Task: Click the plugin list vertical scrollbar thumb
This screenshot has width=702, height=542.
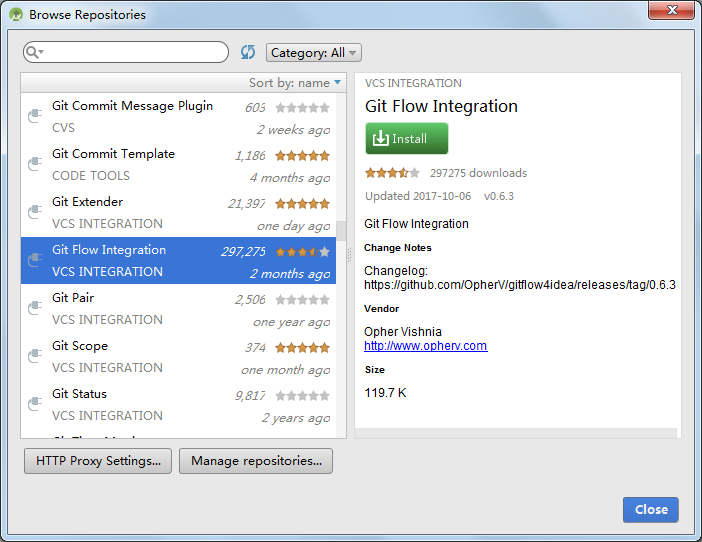Action: pyautogui.click(x=341, y=230)
